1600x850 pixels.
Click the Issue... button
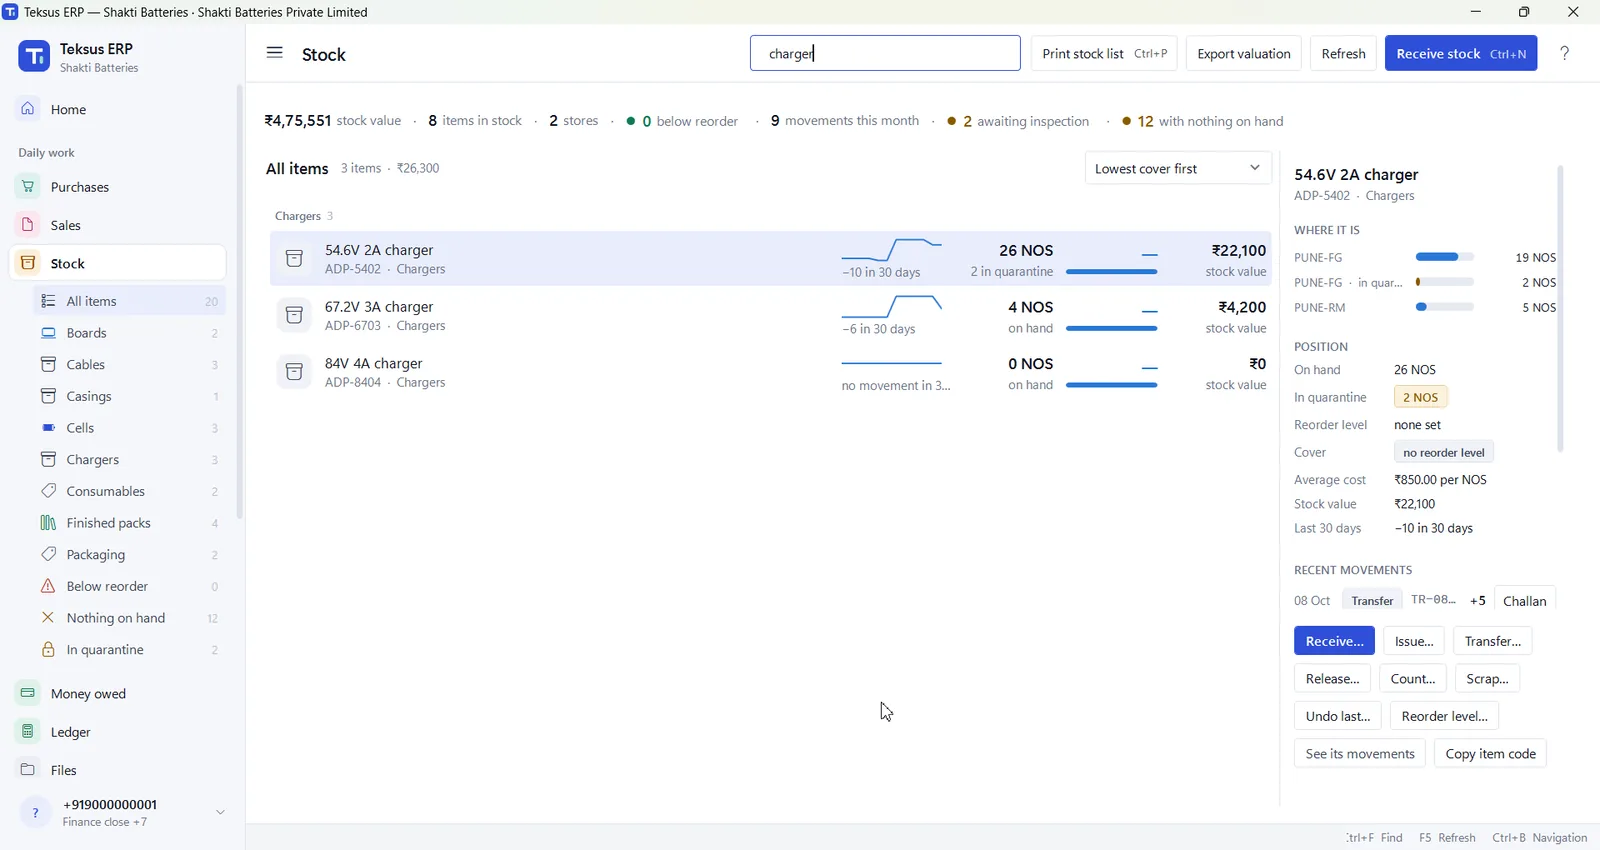(x=1414, y=641)
